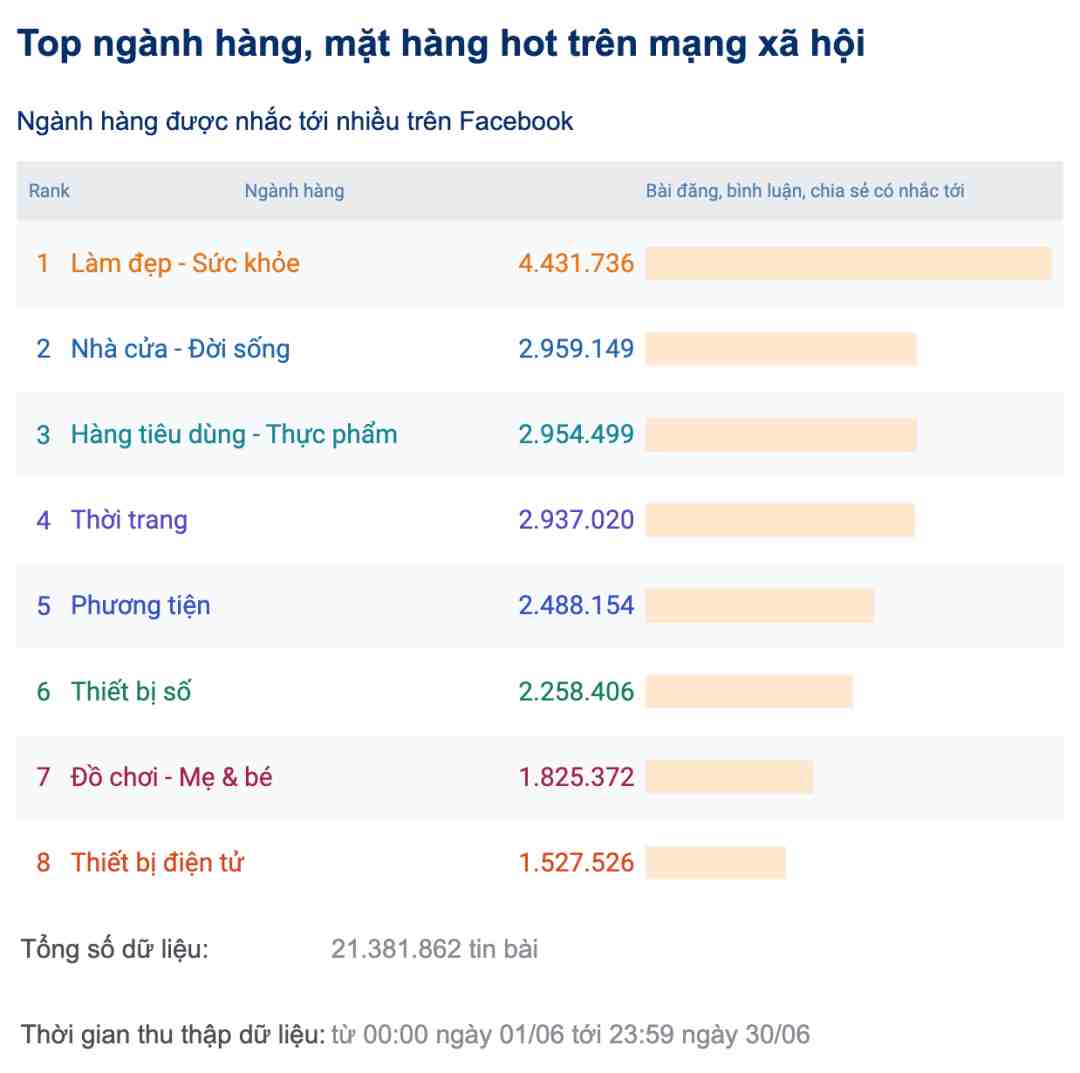
Task: Click the 'Bài đăng, bình luận, chia sẻ' column header
Action: pyautogui.click(x=804, y=191)
